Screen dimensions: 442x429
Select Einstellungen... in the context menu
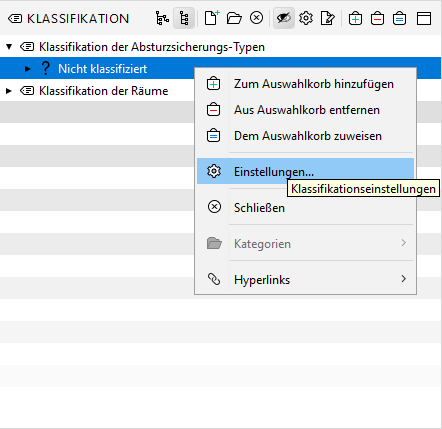(305, 171)
